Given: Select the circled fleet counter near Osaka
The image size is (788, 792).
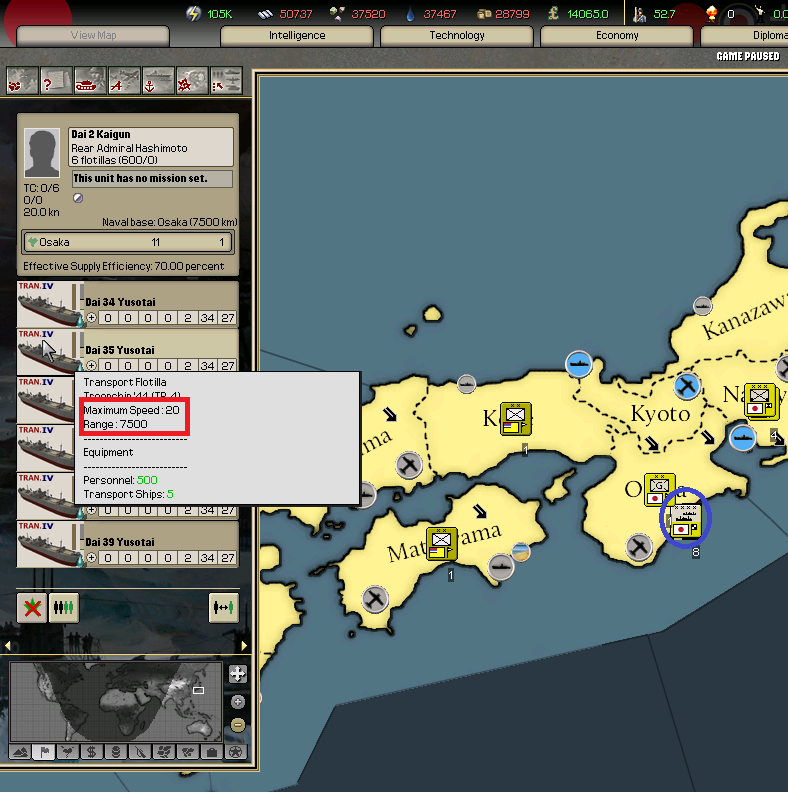Looking at the screenshot, I should coord(685,519).
